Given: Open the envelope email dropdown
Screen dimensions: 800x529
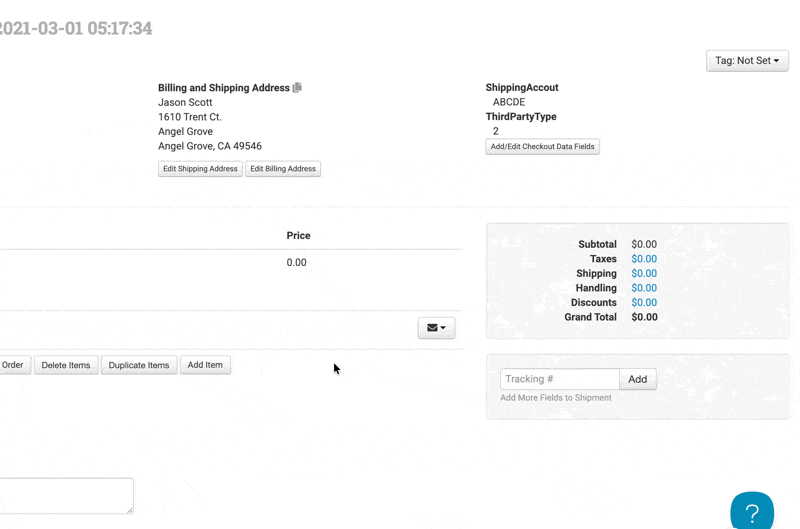Looking at the screenshot, I should click(436, 328).
